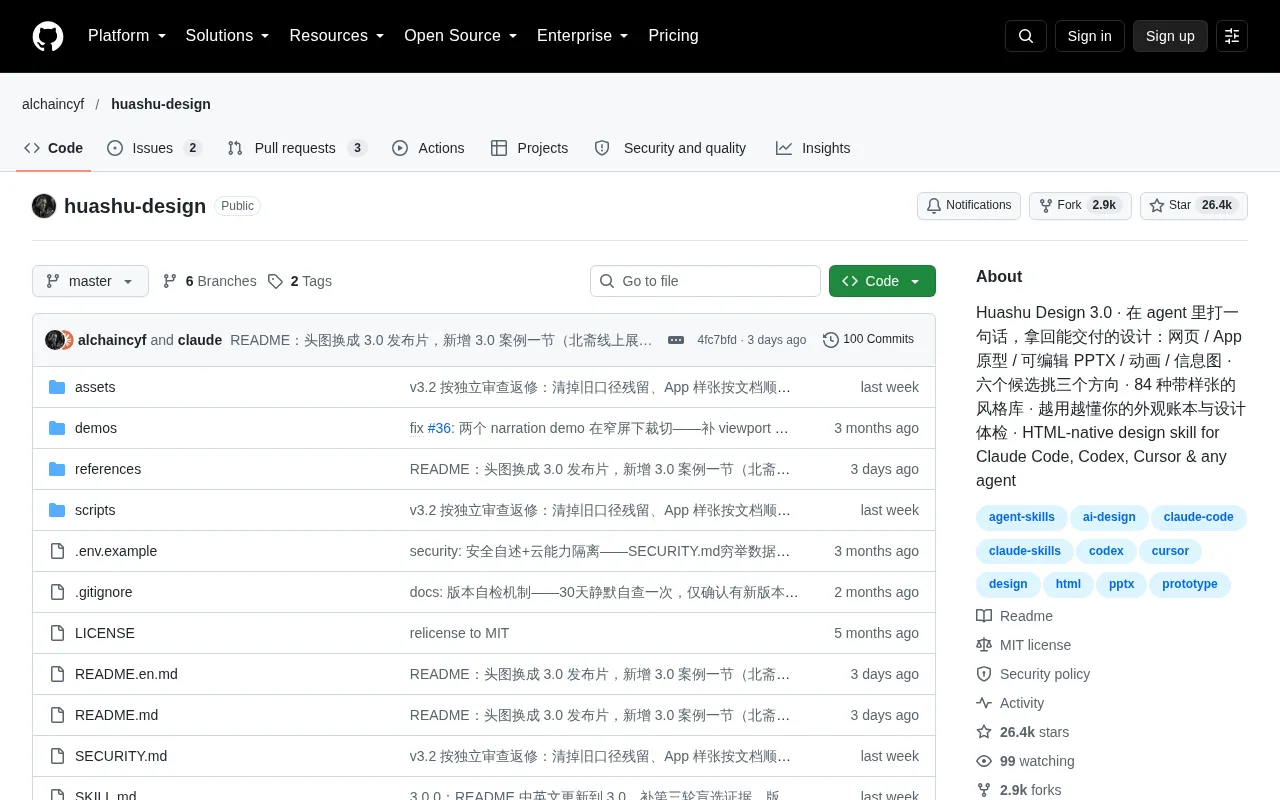Open the demos folder
The height and width of the screenshot is (800, 1280).
point(96,428)
